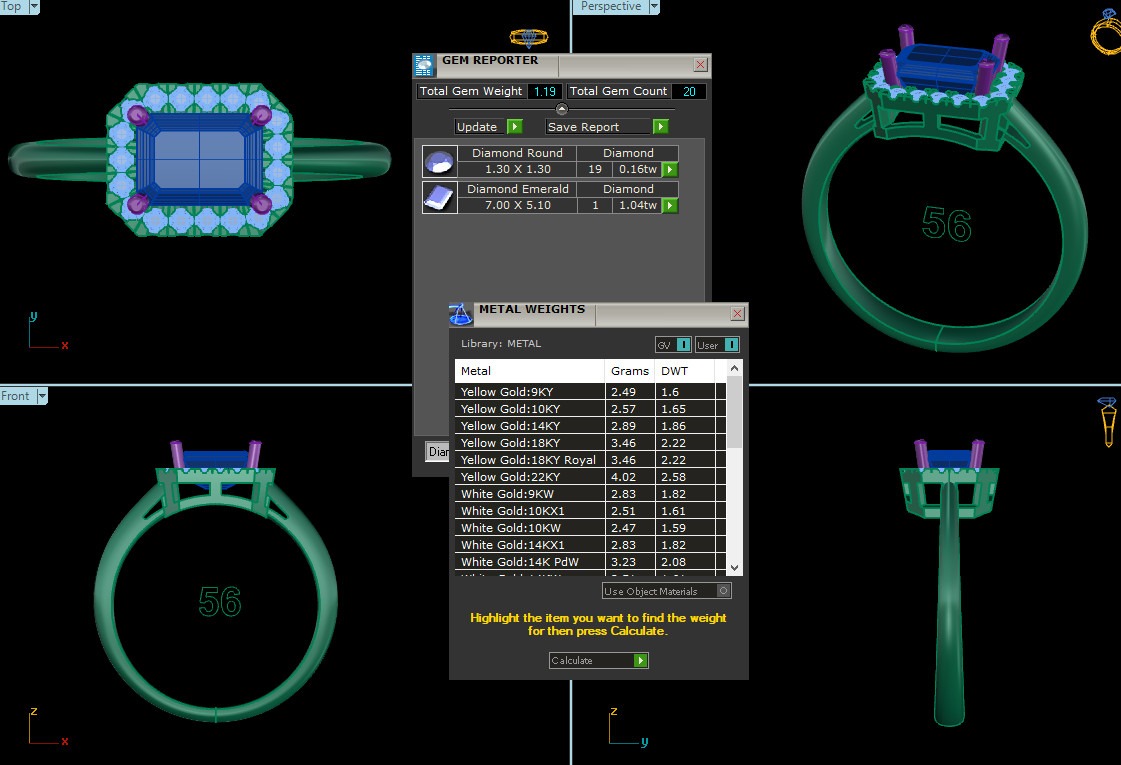1121x765 pixels.
Task: Select the Yellow Gold:18KY row
Action: point(530,443)
